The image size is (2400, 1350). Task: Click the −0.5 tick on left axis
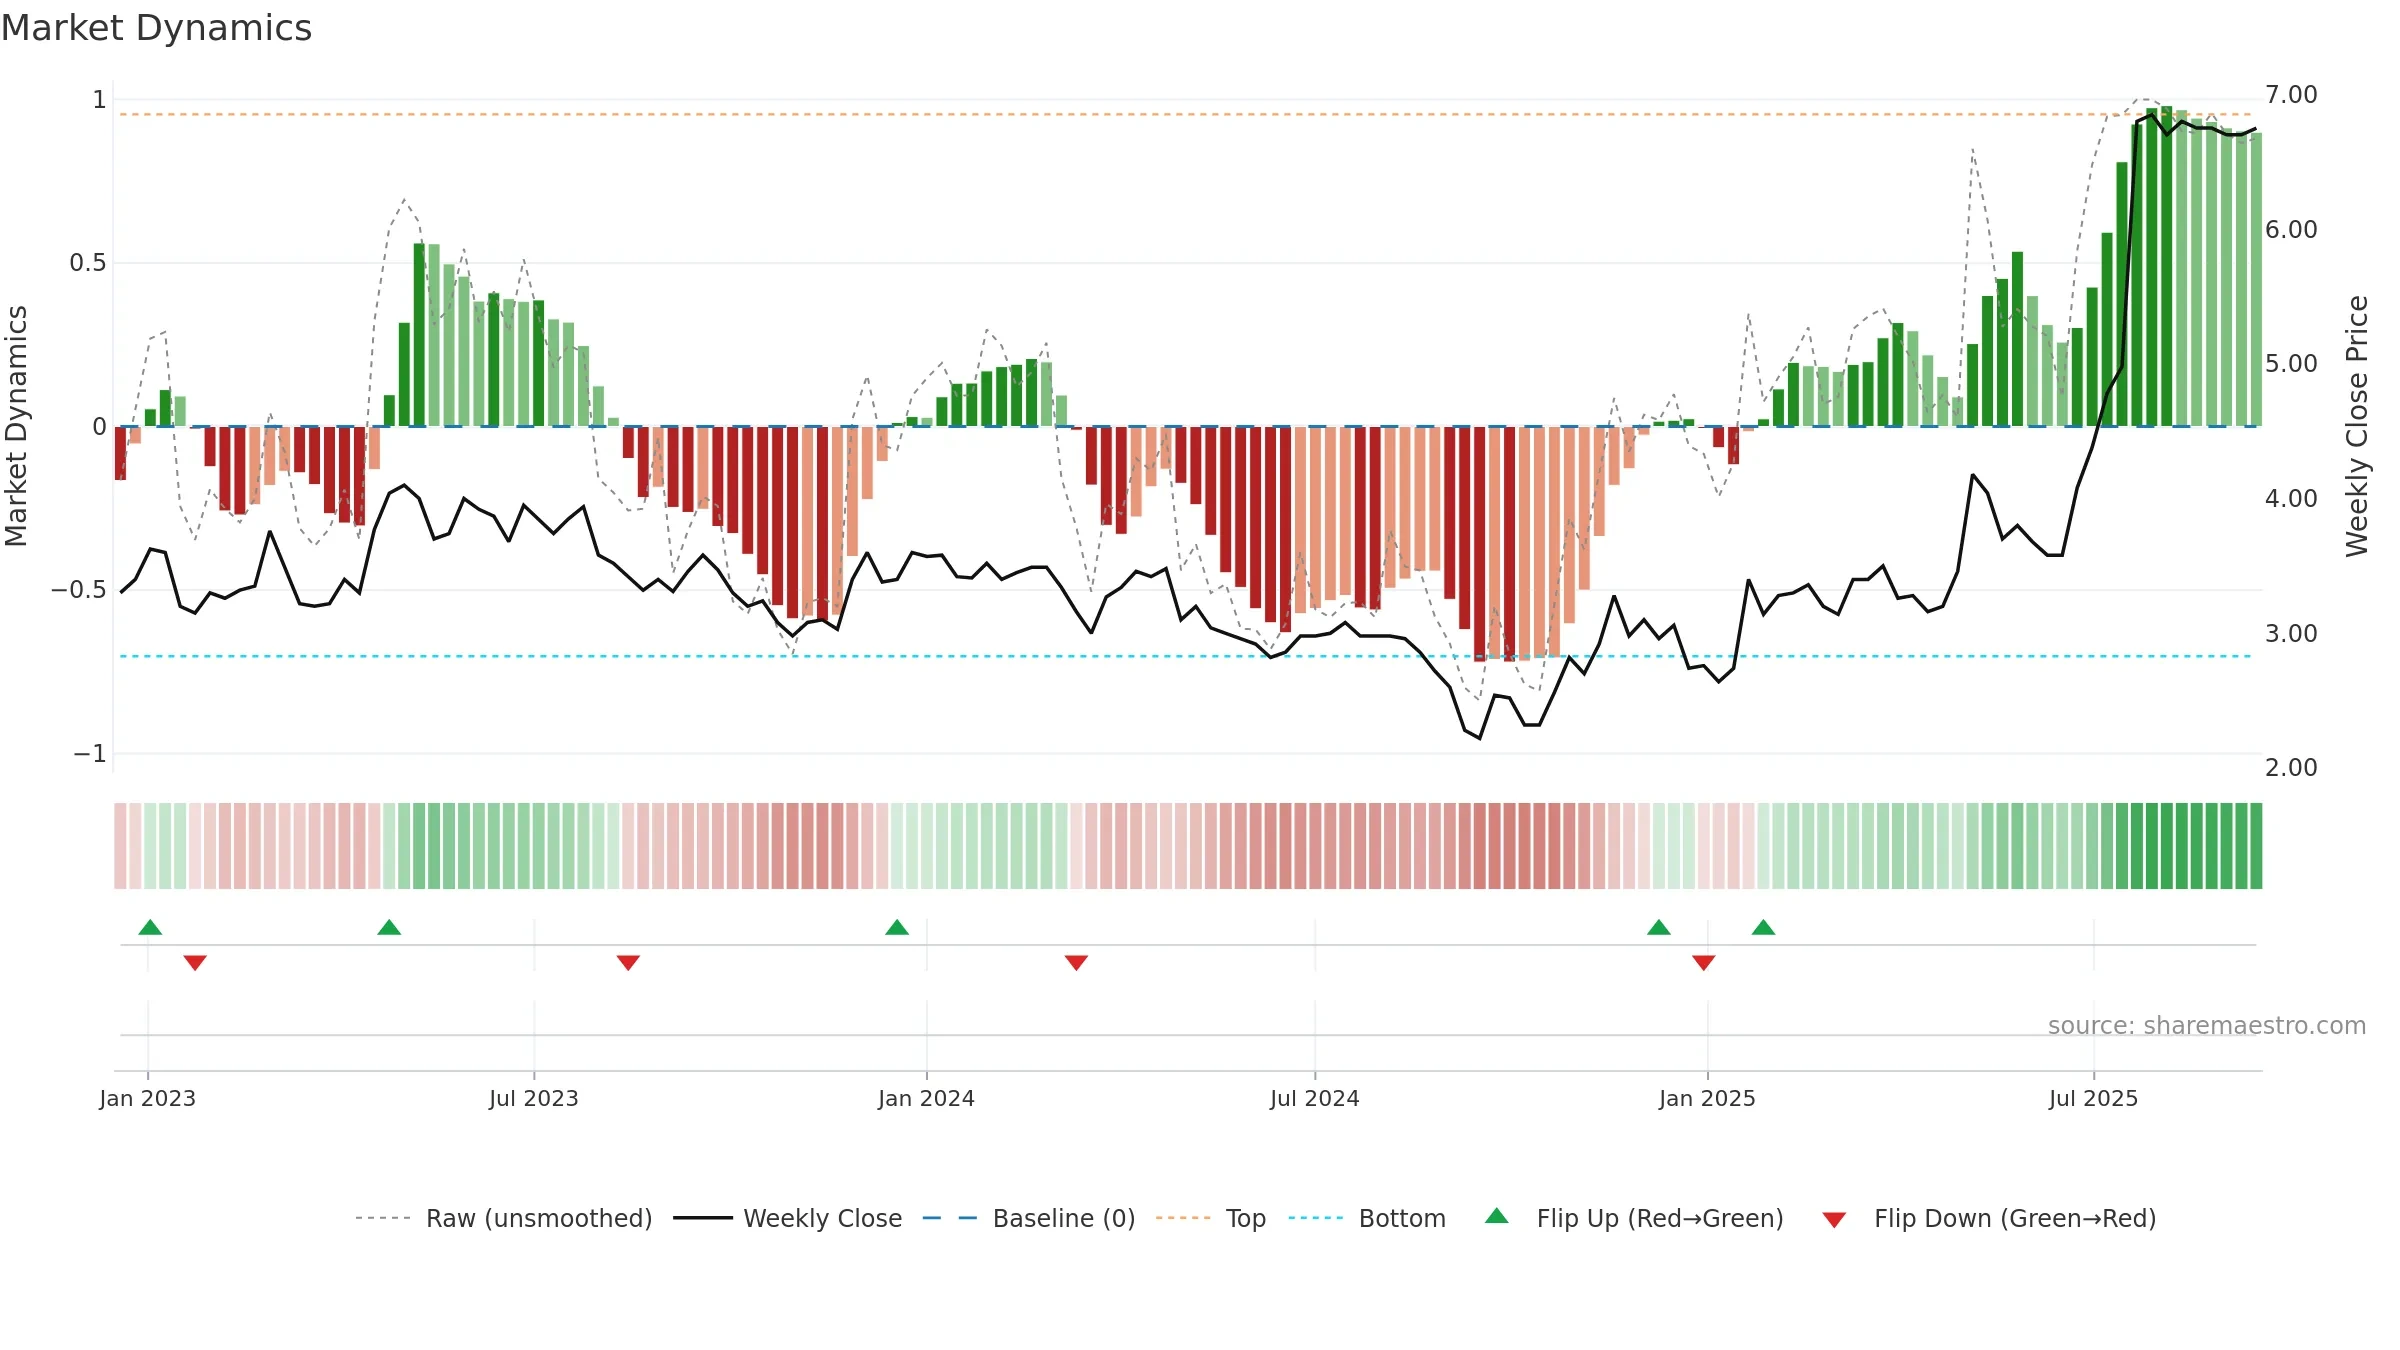[79, 590]
